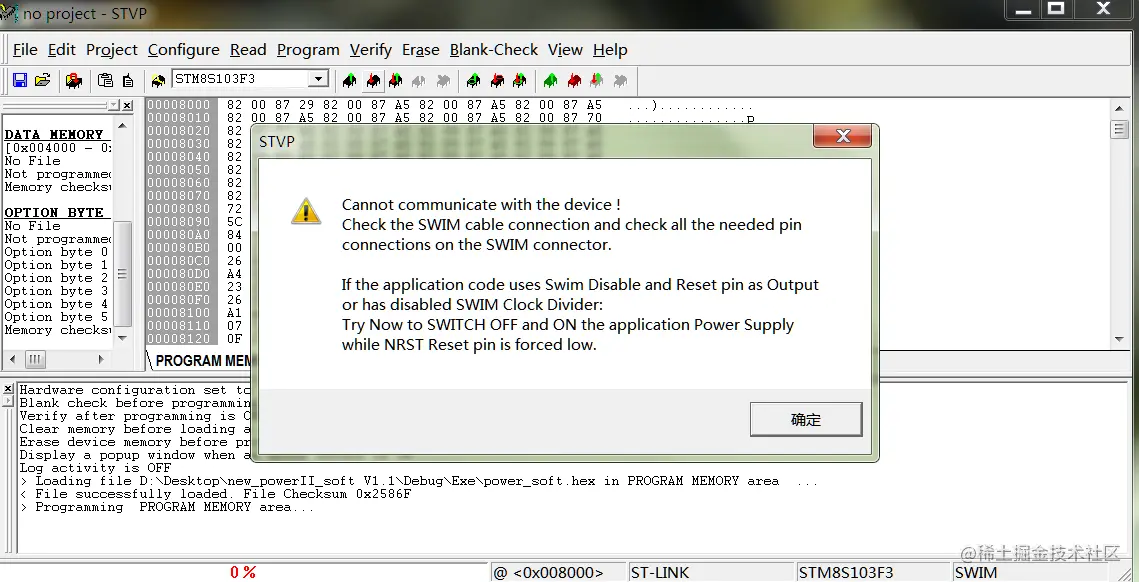Click the left panel horizontal scroll-left arrow

[12, 359]
